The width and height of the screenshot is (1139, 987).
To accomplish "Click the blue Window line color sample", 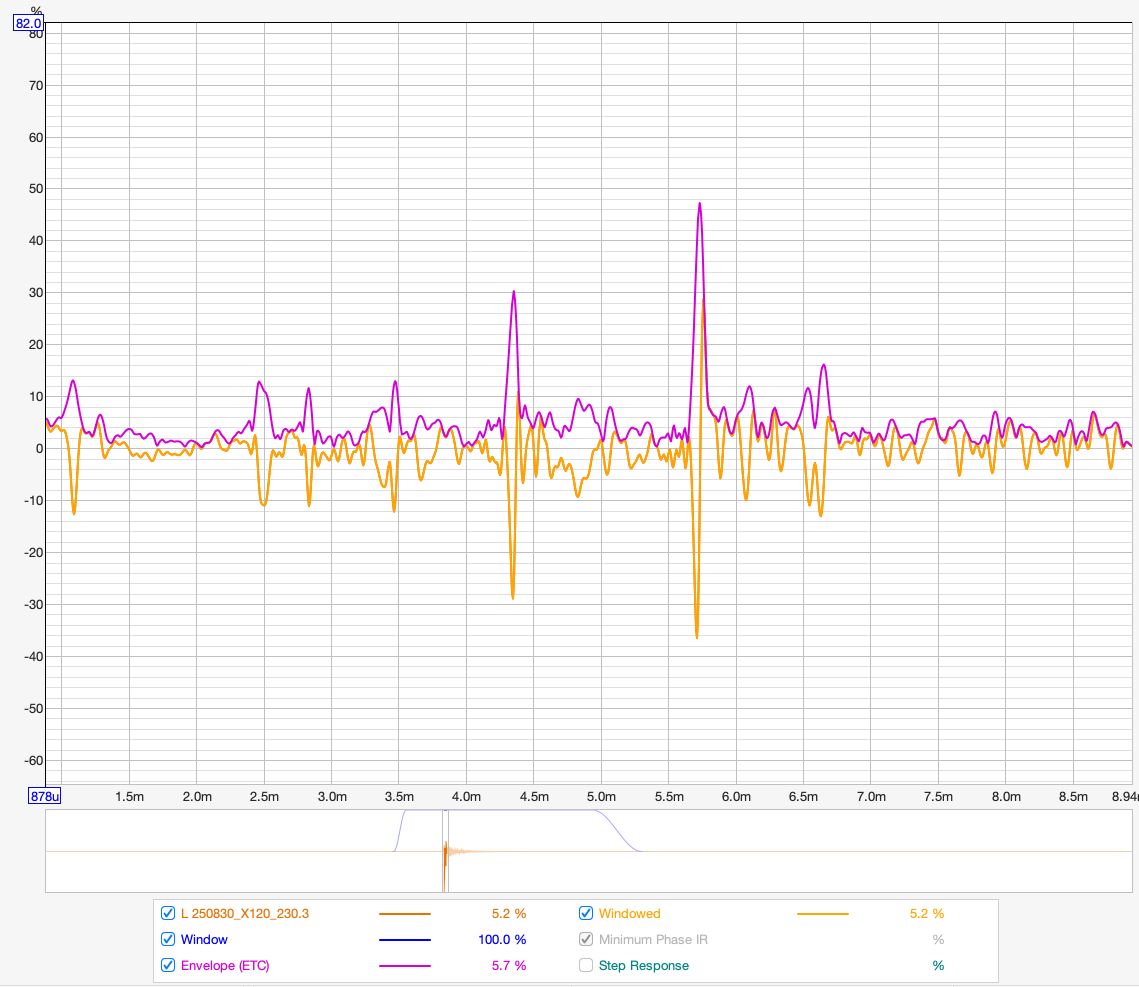I will tap(404, 940).
